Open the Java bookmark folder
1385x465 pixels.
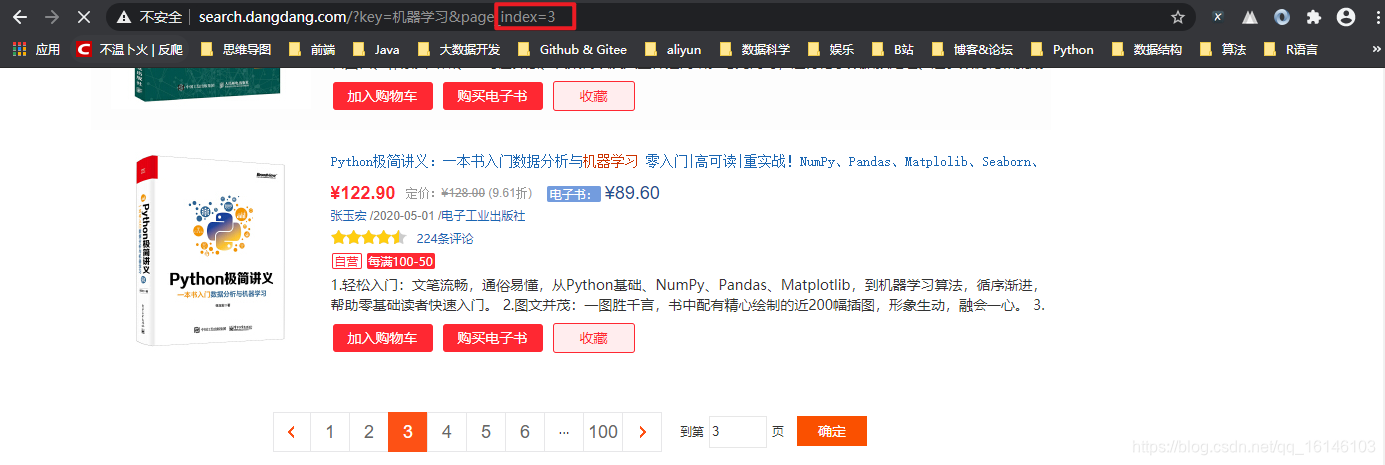[377, 49]
